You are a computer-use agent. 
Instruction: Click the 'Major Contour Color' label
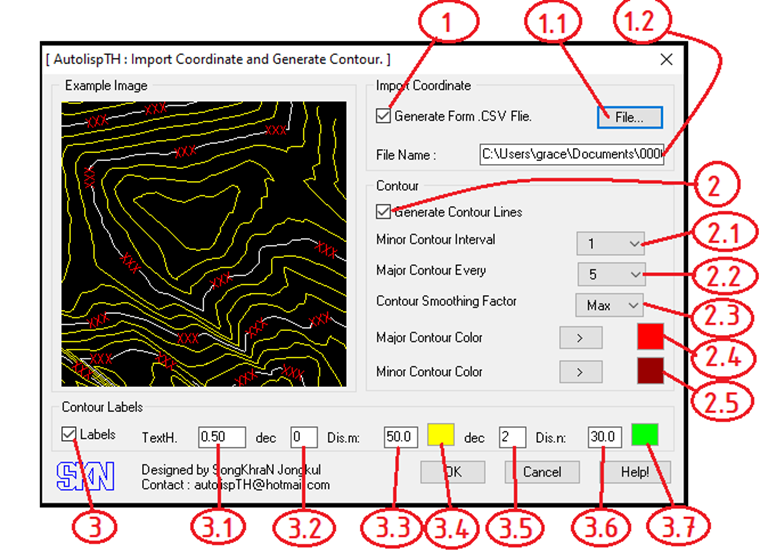pos(429,337)
